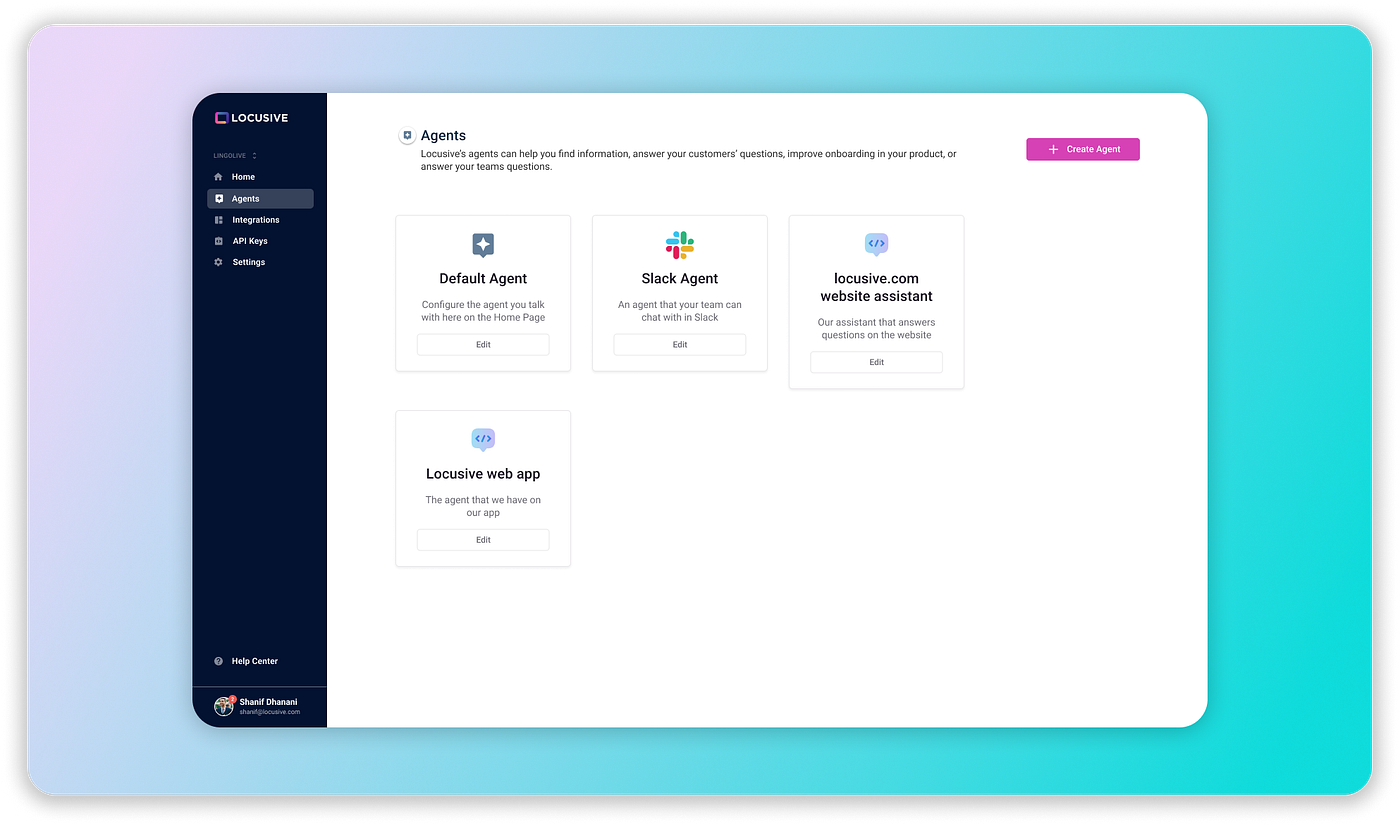
Task: Click the locusive.com website assistant title
Action: coord(876,288)
